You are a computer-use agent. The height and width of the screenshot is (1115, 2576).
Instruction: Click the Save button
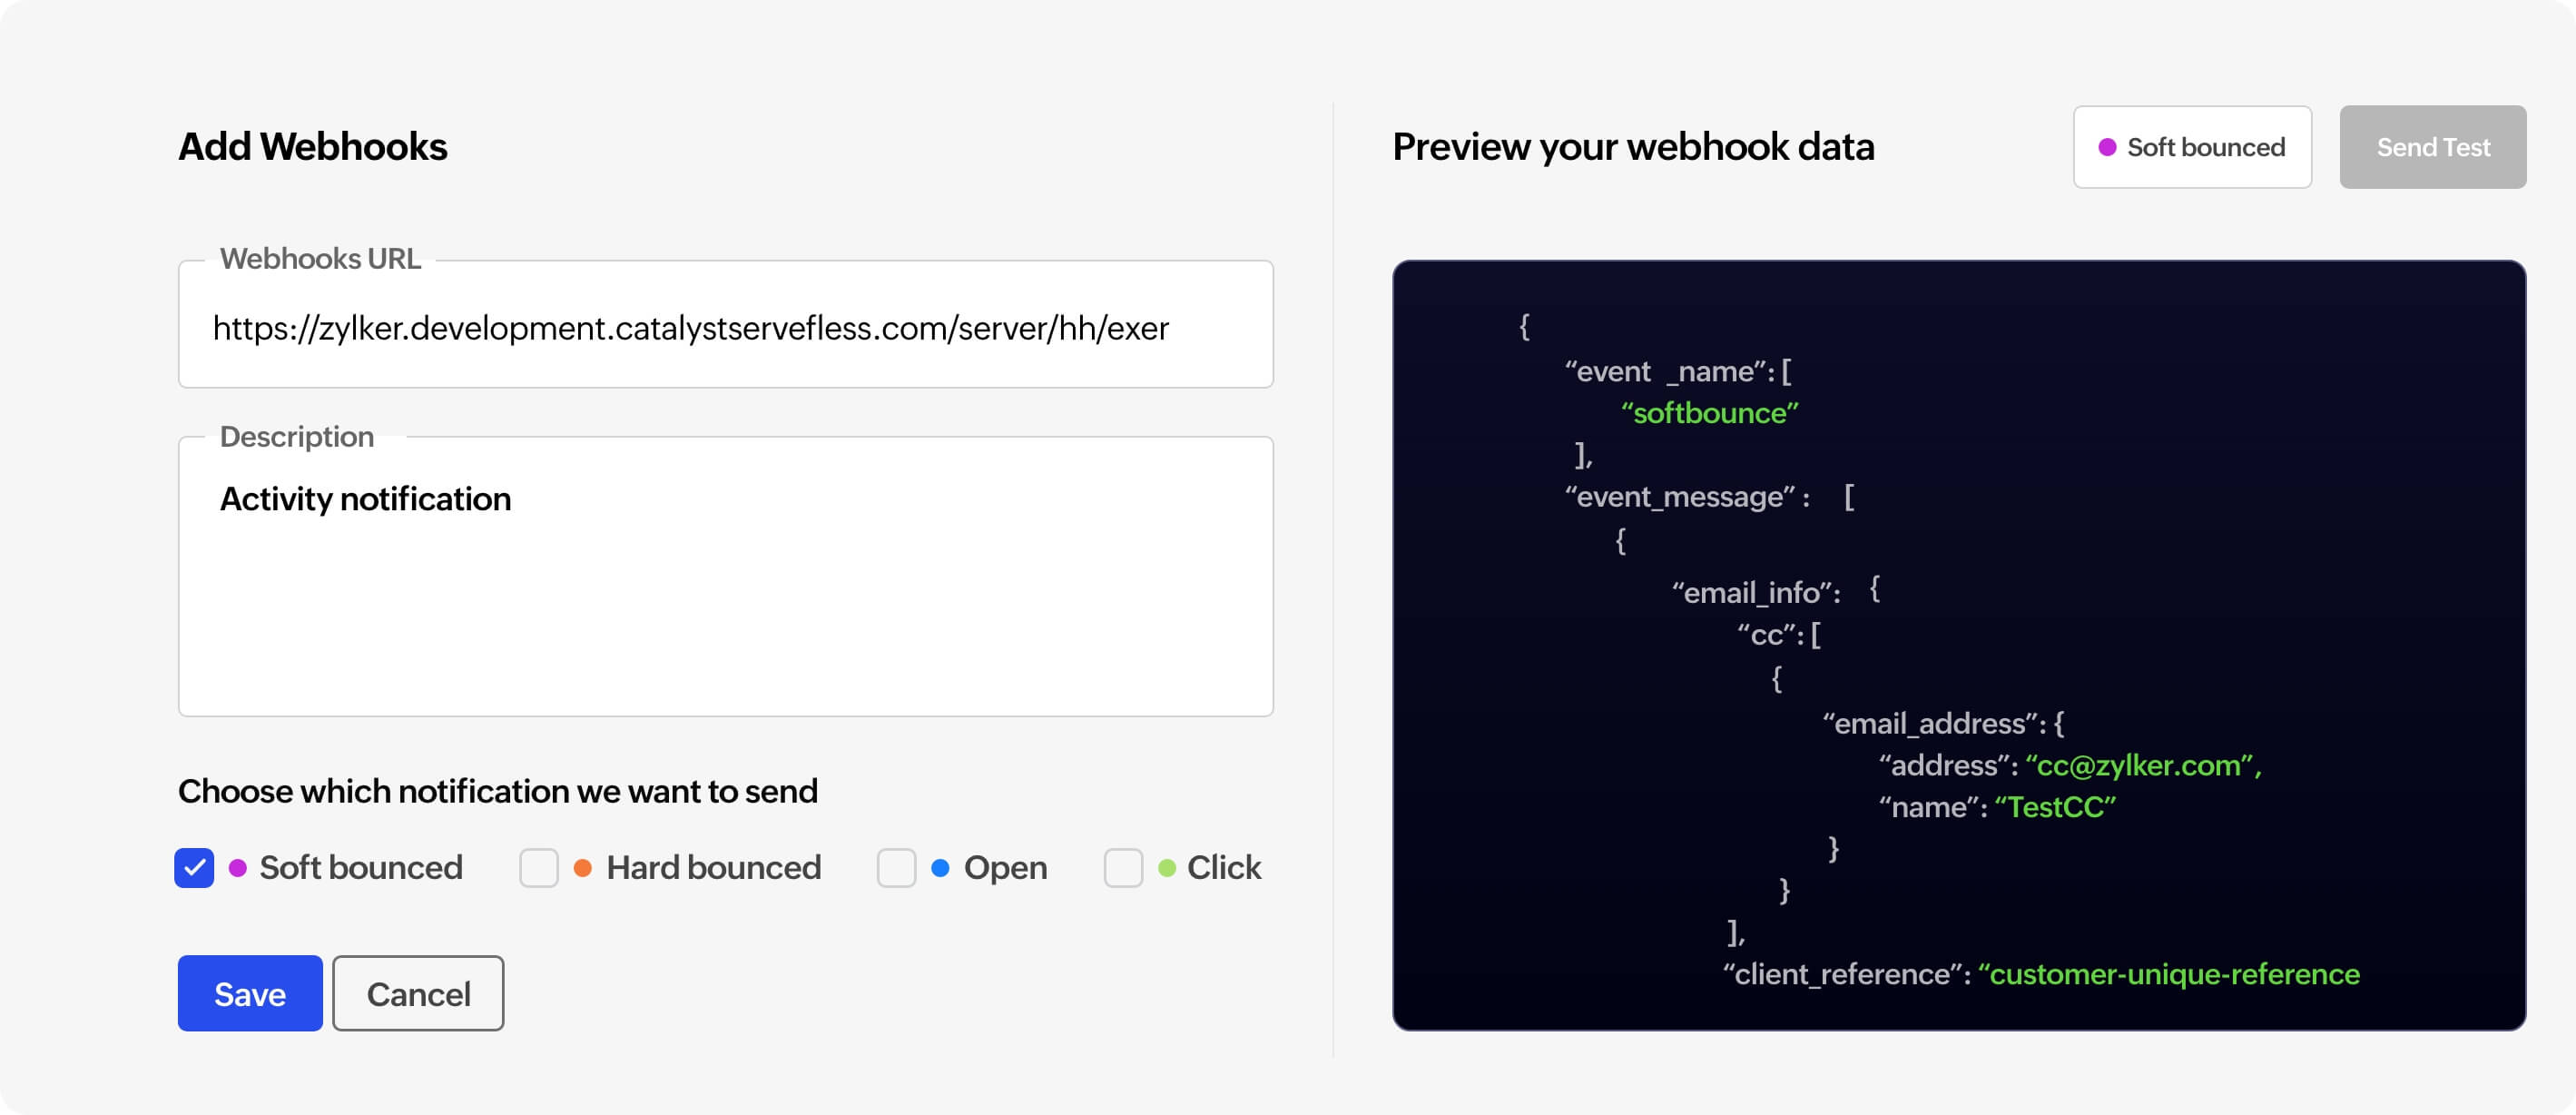click(250, 993)
